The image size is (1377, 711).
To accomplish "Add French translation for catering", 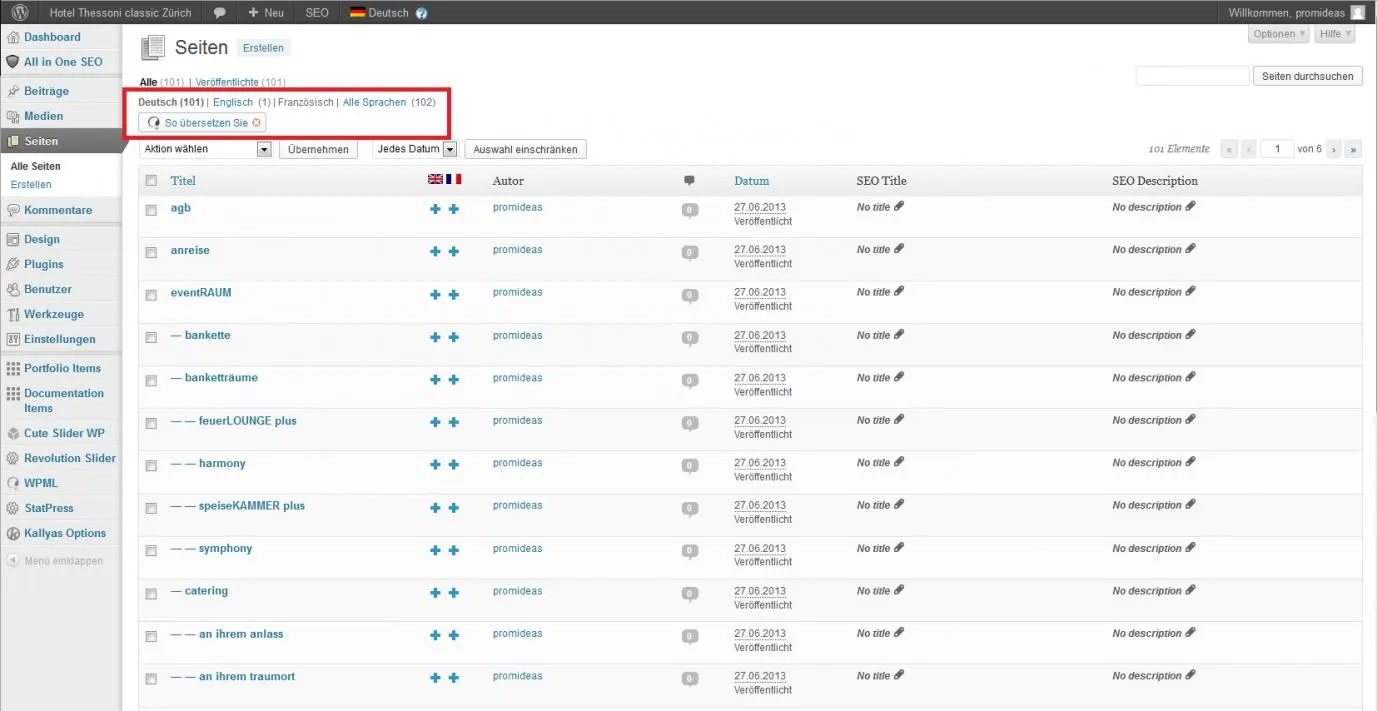I will click(x=454, y=593).
